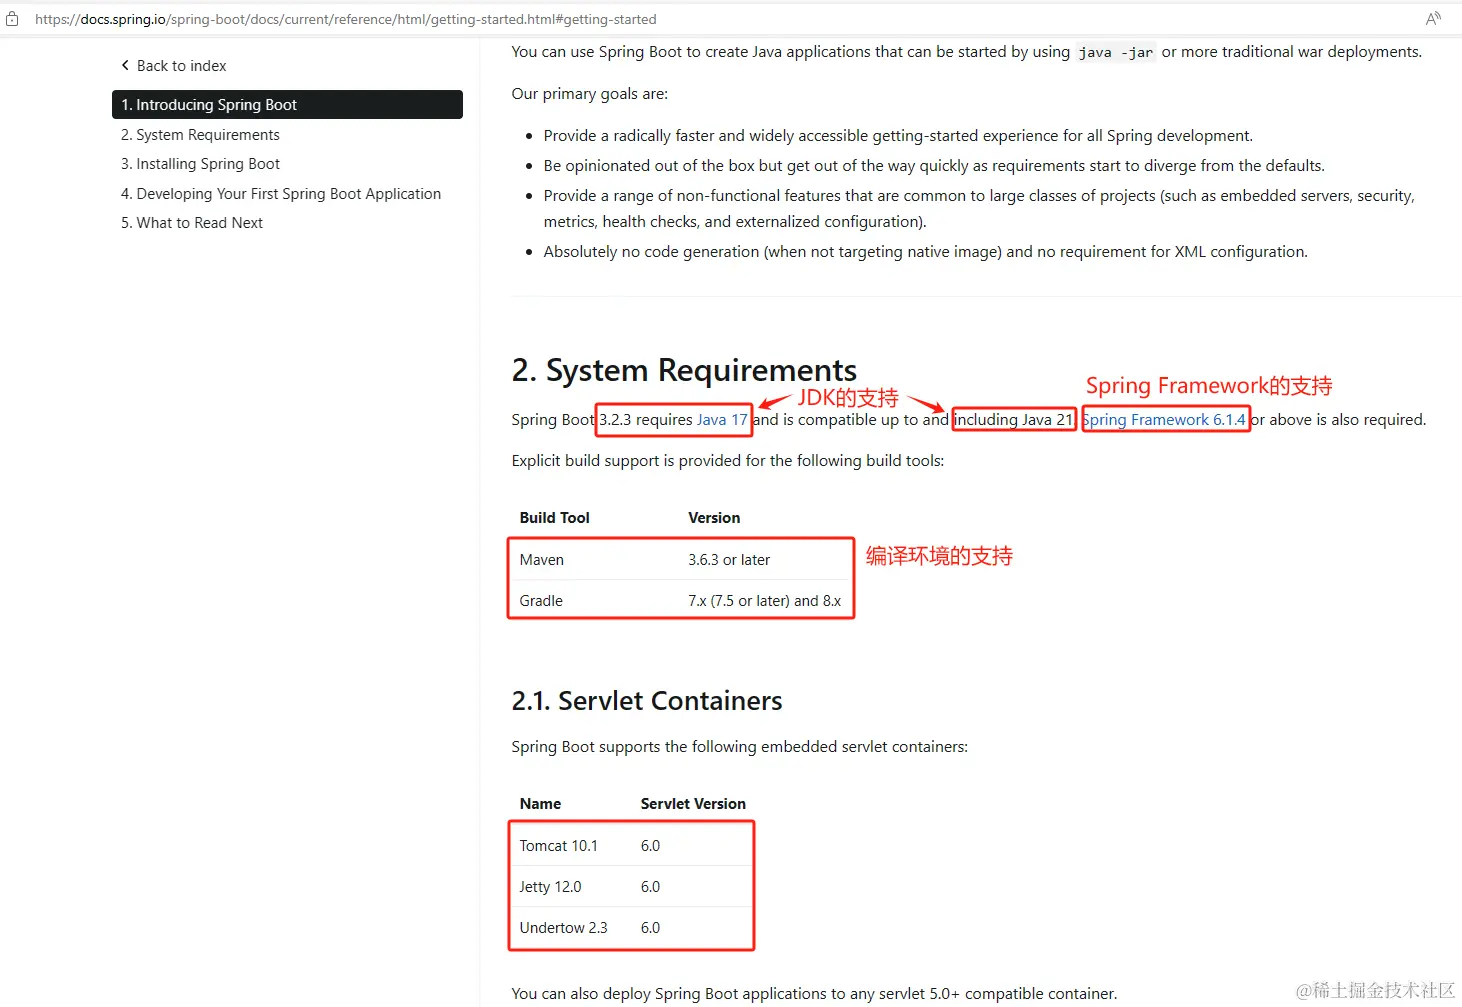Navigate to 4. Developing Your First Spring Boot Application
The width and height of the screenshot is (1462, 1007).
coord(281,194)
